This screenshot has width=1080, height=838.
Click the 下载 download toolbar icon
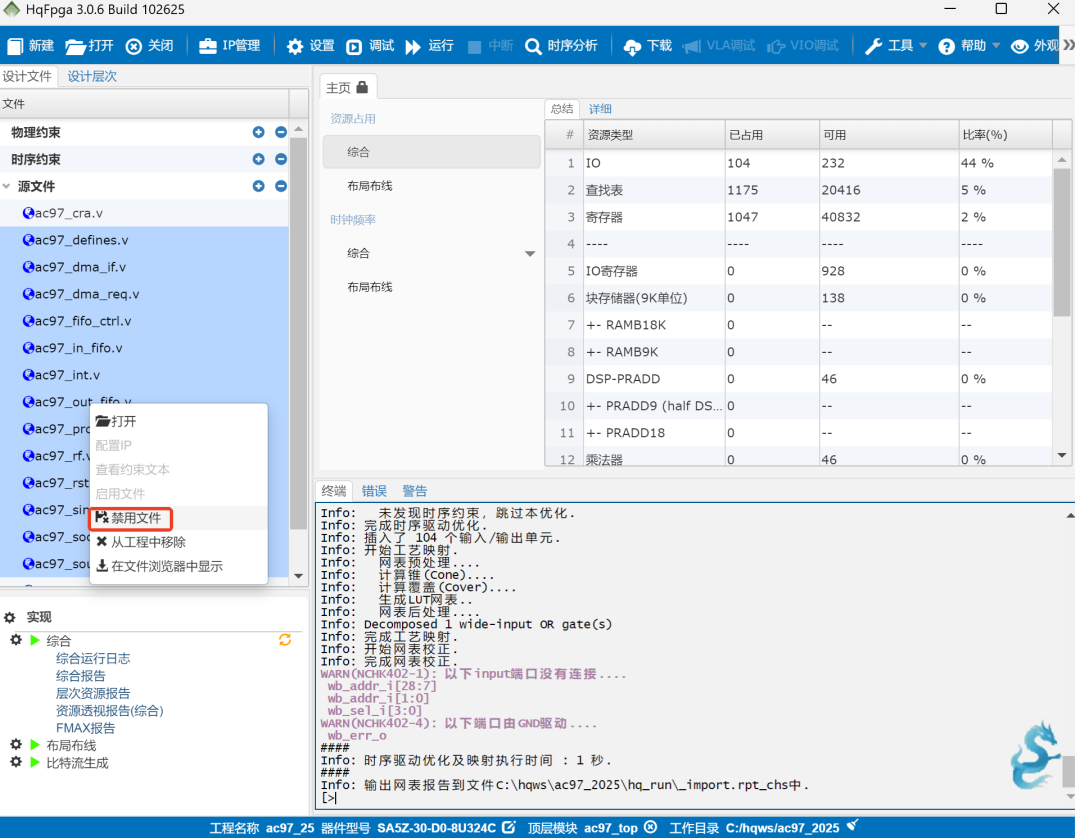point(632,47)
